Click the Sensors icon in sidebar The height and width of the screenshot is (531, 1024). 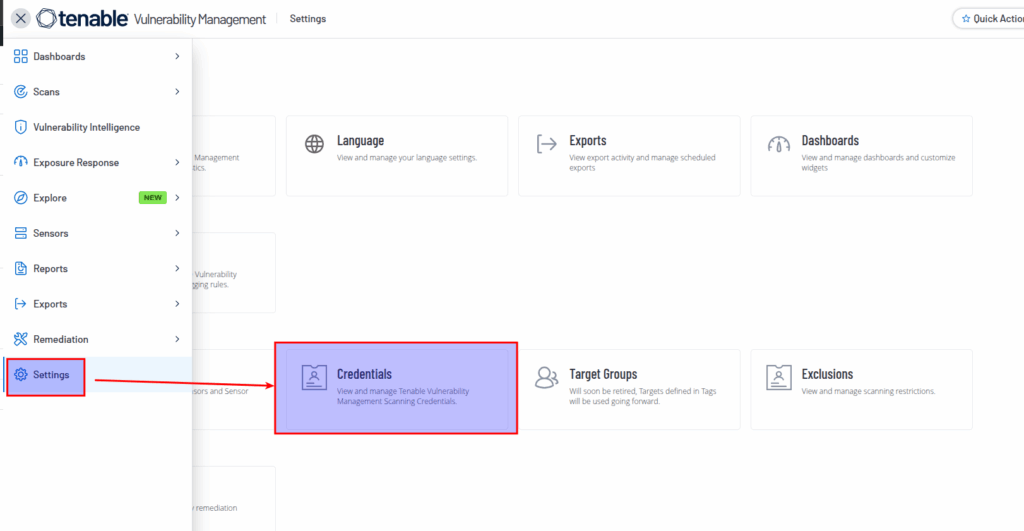point(20,233)
